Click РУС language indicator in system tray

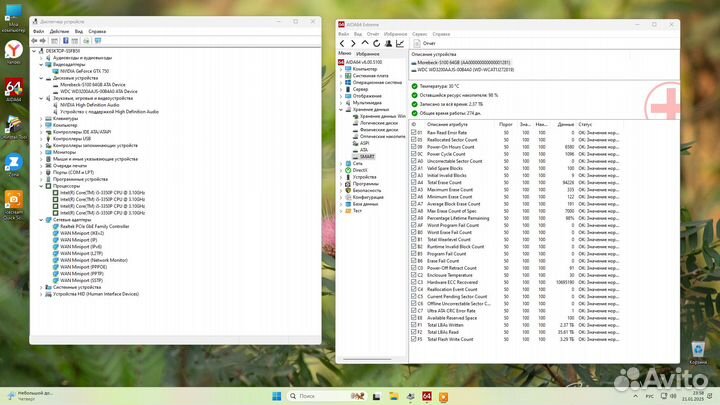tap(649, 396)
